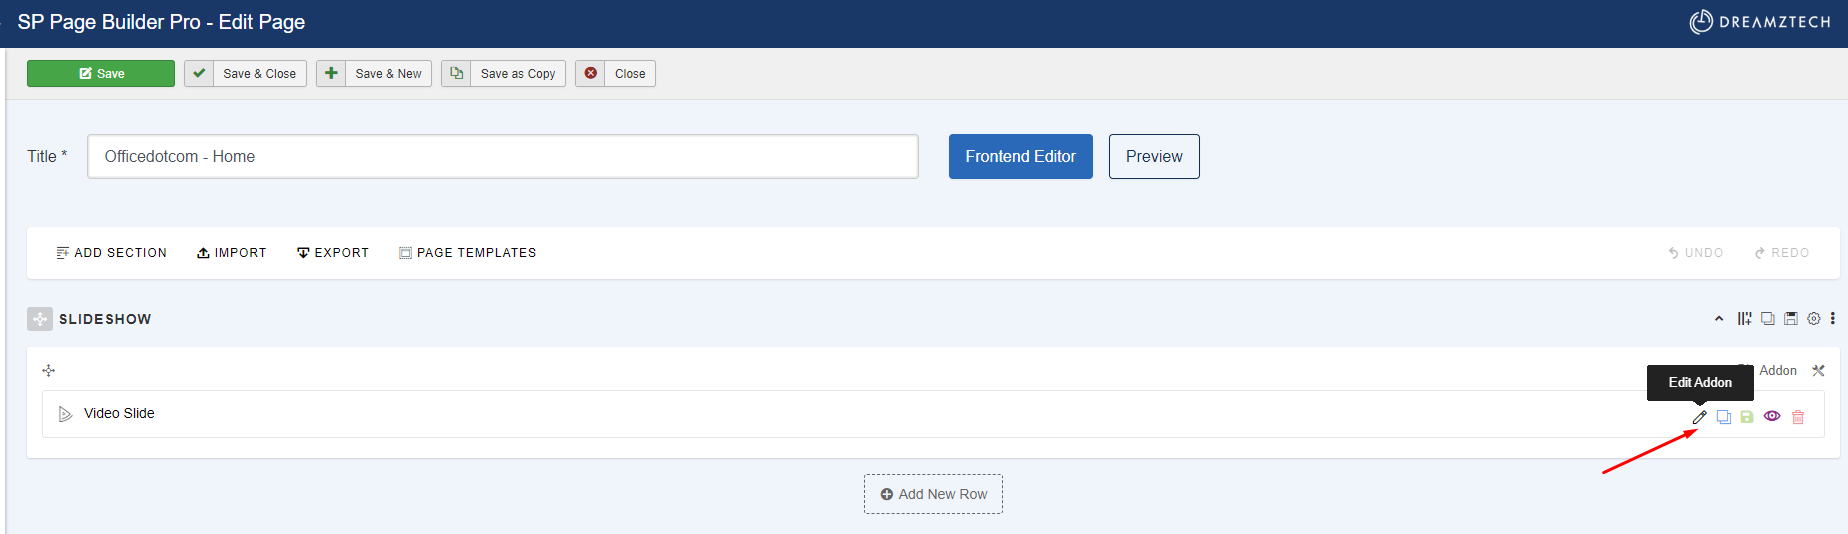Toggle visibility of the Video Slide addon

1772,416
